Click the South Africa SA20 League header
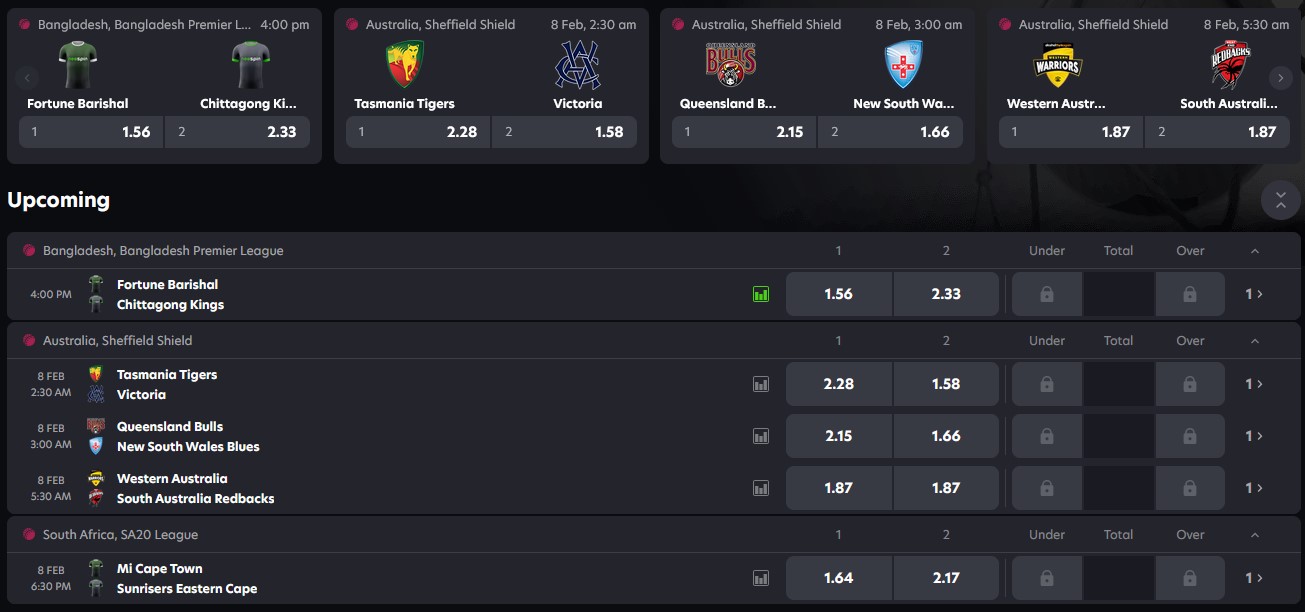The image size is (1305, 612). pos(122,534)
